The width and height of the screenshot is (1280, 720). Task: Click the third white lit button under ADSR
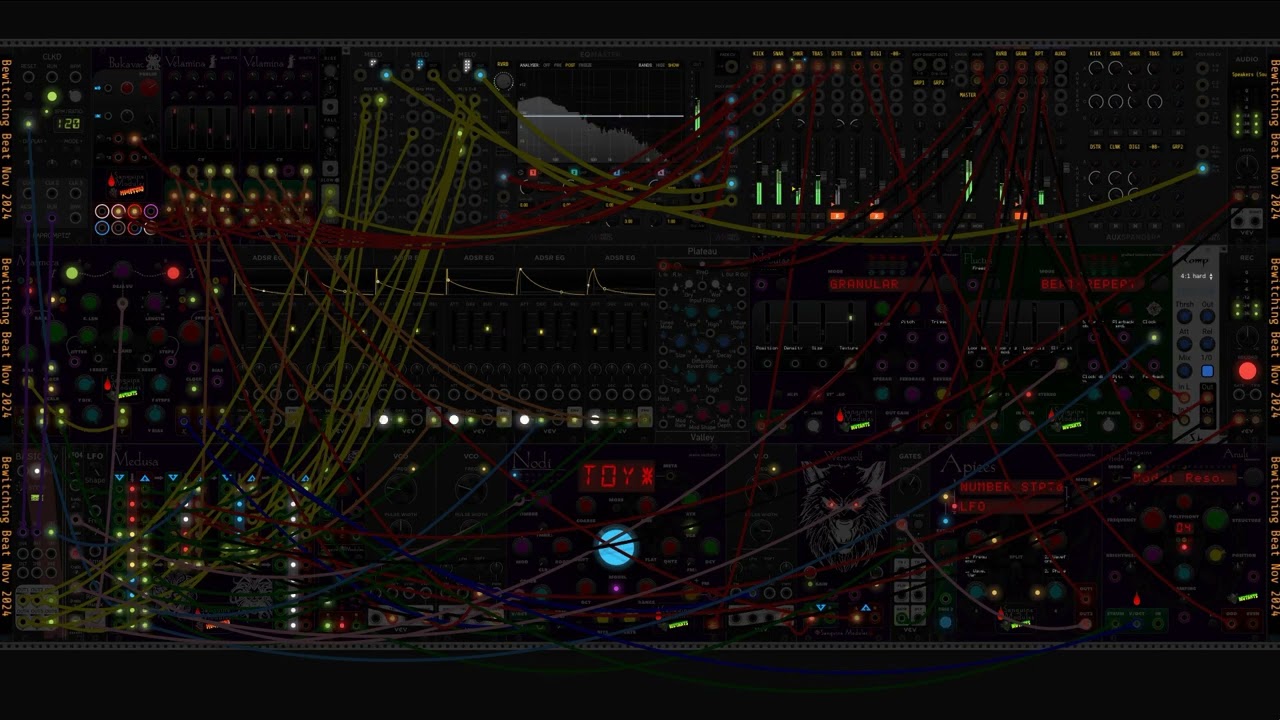click(524, 420)
